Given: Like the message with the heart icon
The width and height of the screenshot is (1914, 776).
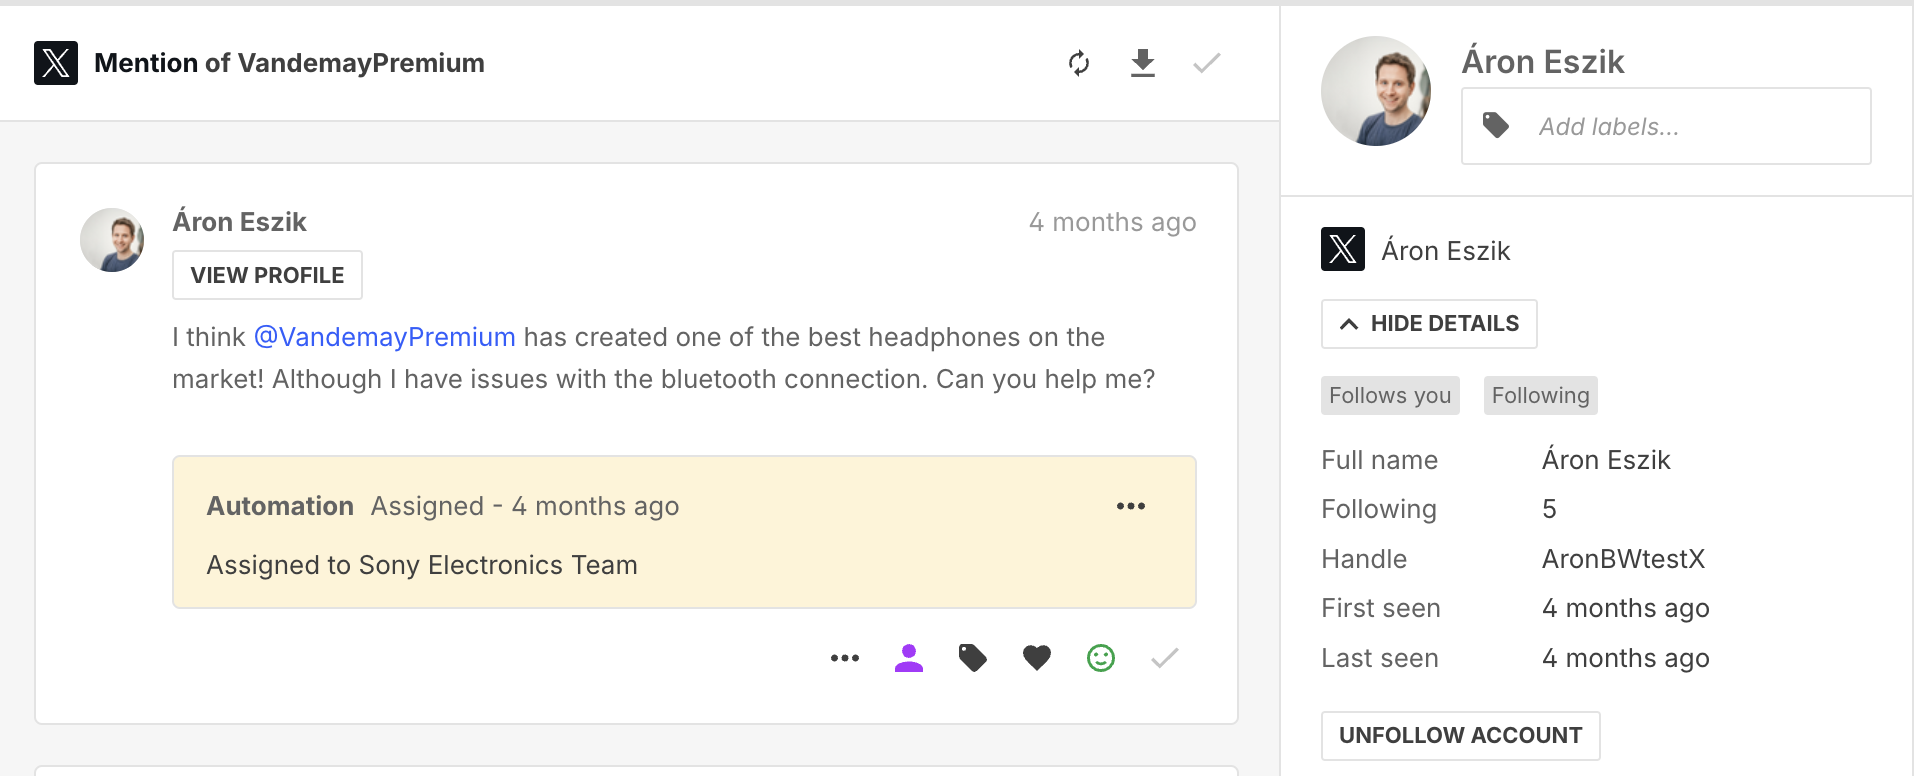Looking at the screenshot, I should tap(1037, 658).
